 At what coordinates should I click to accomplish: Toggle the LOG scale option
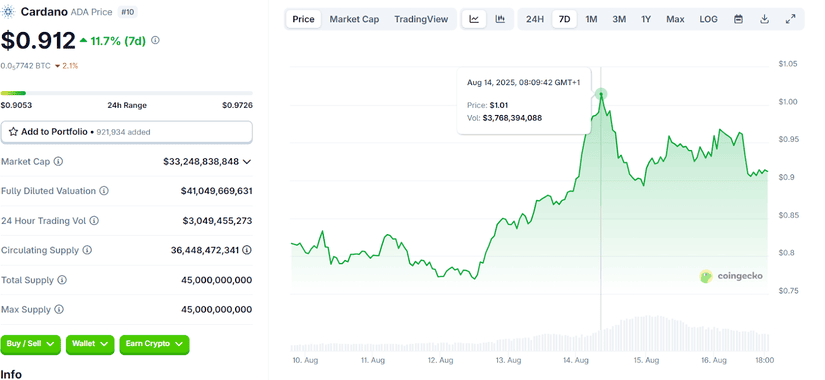point(708,19)
